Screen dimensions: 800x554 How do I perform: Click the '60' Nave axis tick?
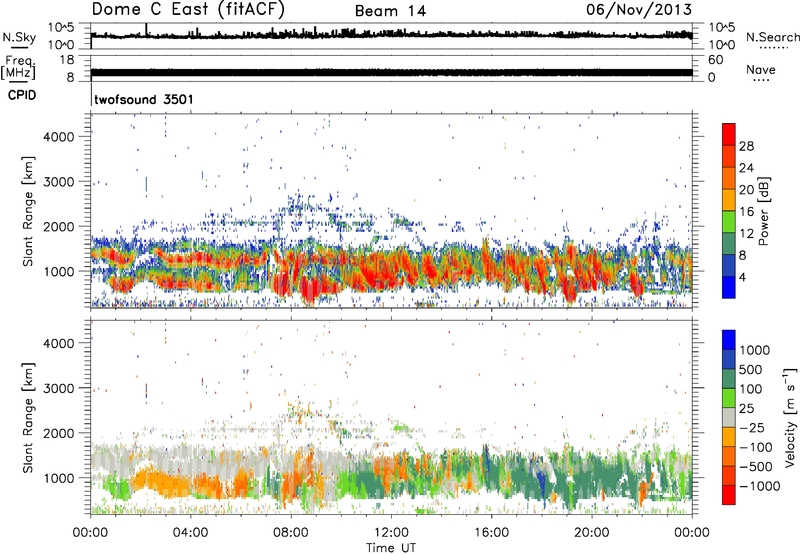[x=715, y=60]
